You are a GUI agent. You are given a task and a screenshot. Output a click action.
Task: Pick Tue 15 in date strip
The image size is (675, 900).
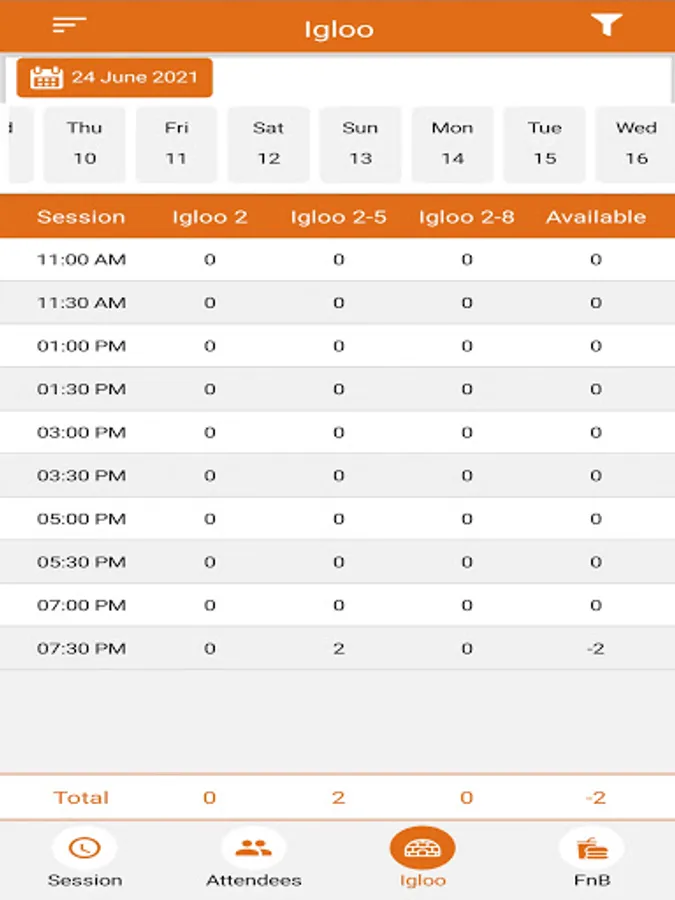click(544, 143)
